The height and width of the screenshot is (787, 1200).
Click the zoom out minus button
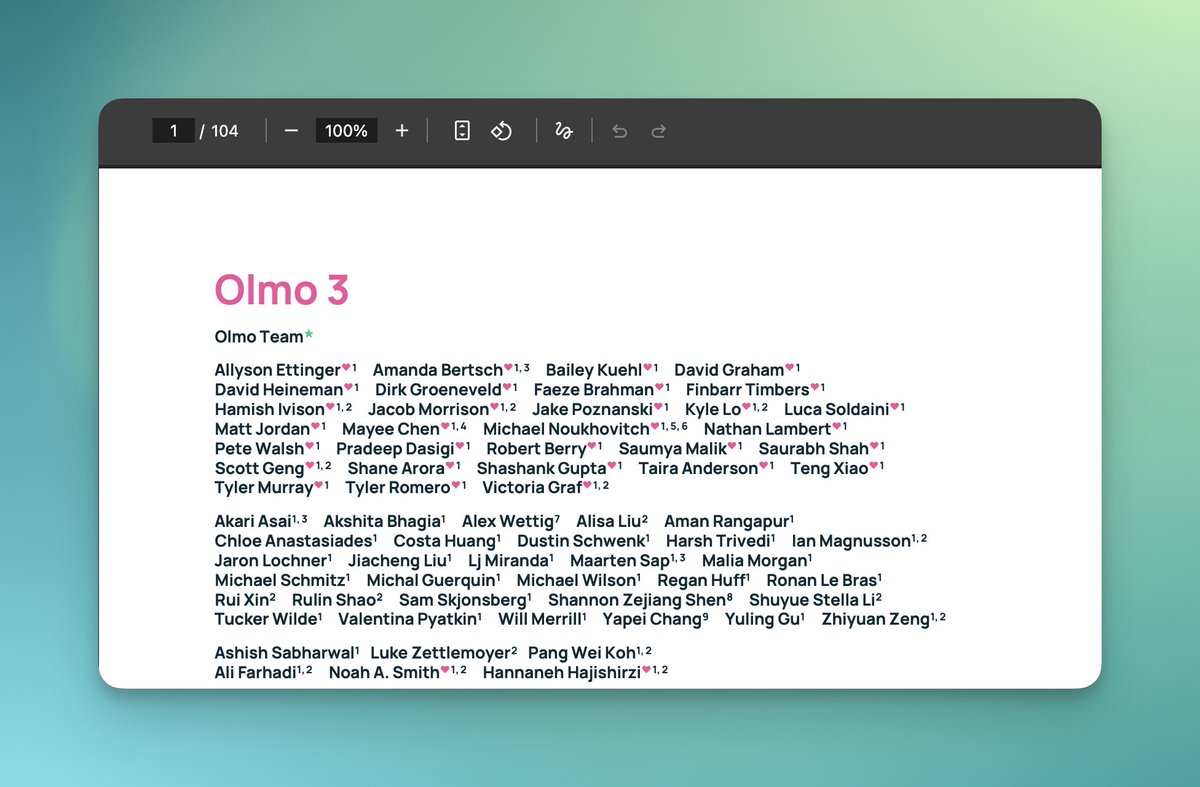coord(291,131)
